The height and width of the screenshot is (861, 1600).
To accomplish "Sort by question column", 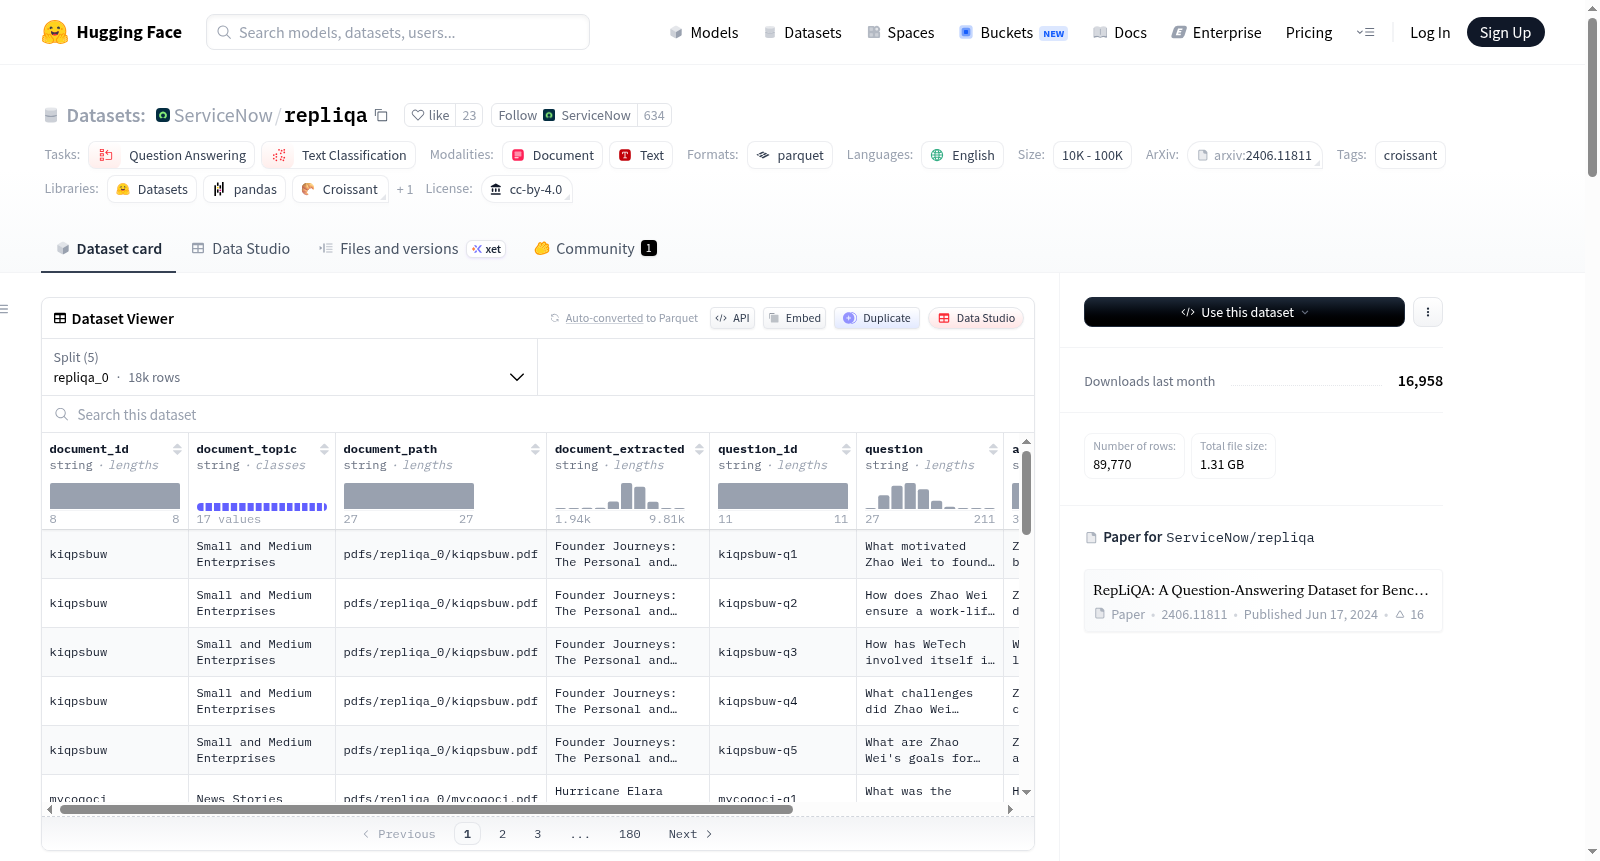I will click(x=993, y=449).
